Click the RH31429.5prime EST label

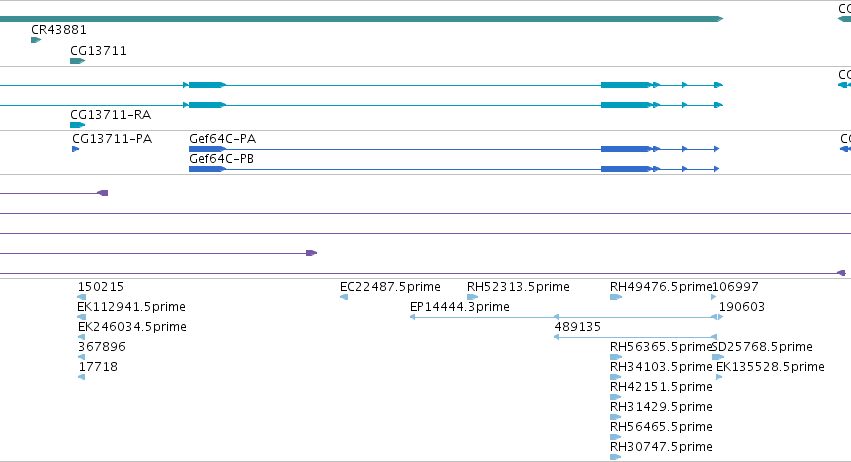(x=661, y=407)
